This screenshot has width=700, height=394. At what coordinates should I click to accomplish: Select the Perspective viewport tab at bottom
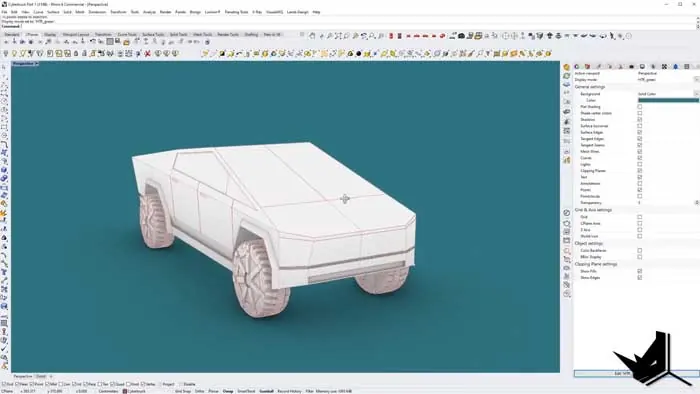click(22, 377)
